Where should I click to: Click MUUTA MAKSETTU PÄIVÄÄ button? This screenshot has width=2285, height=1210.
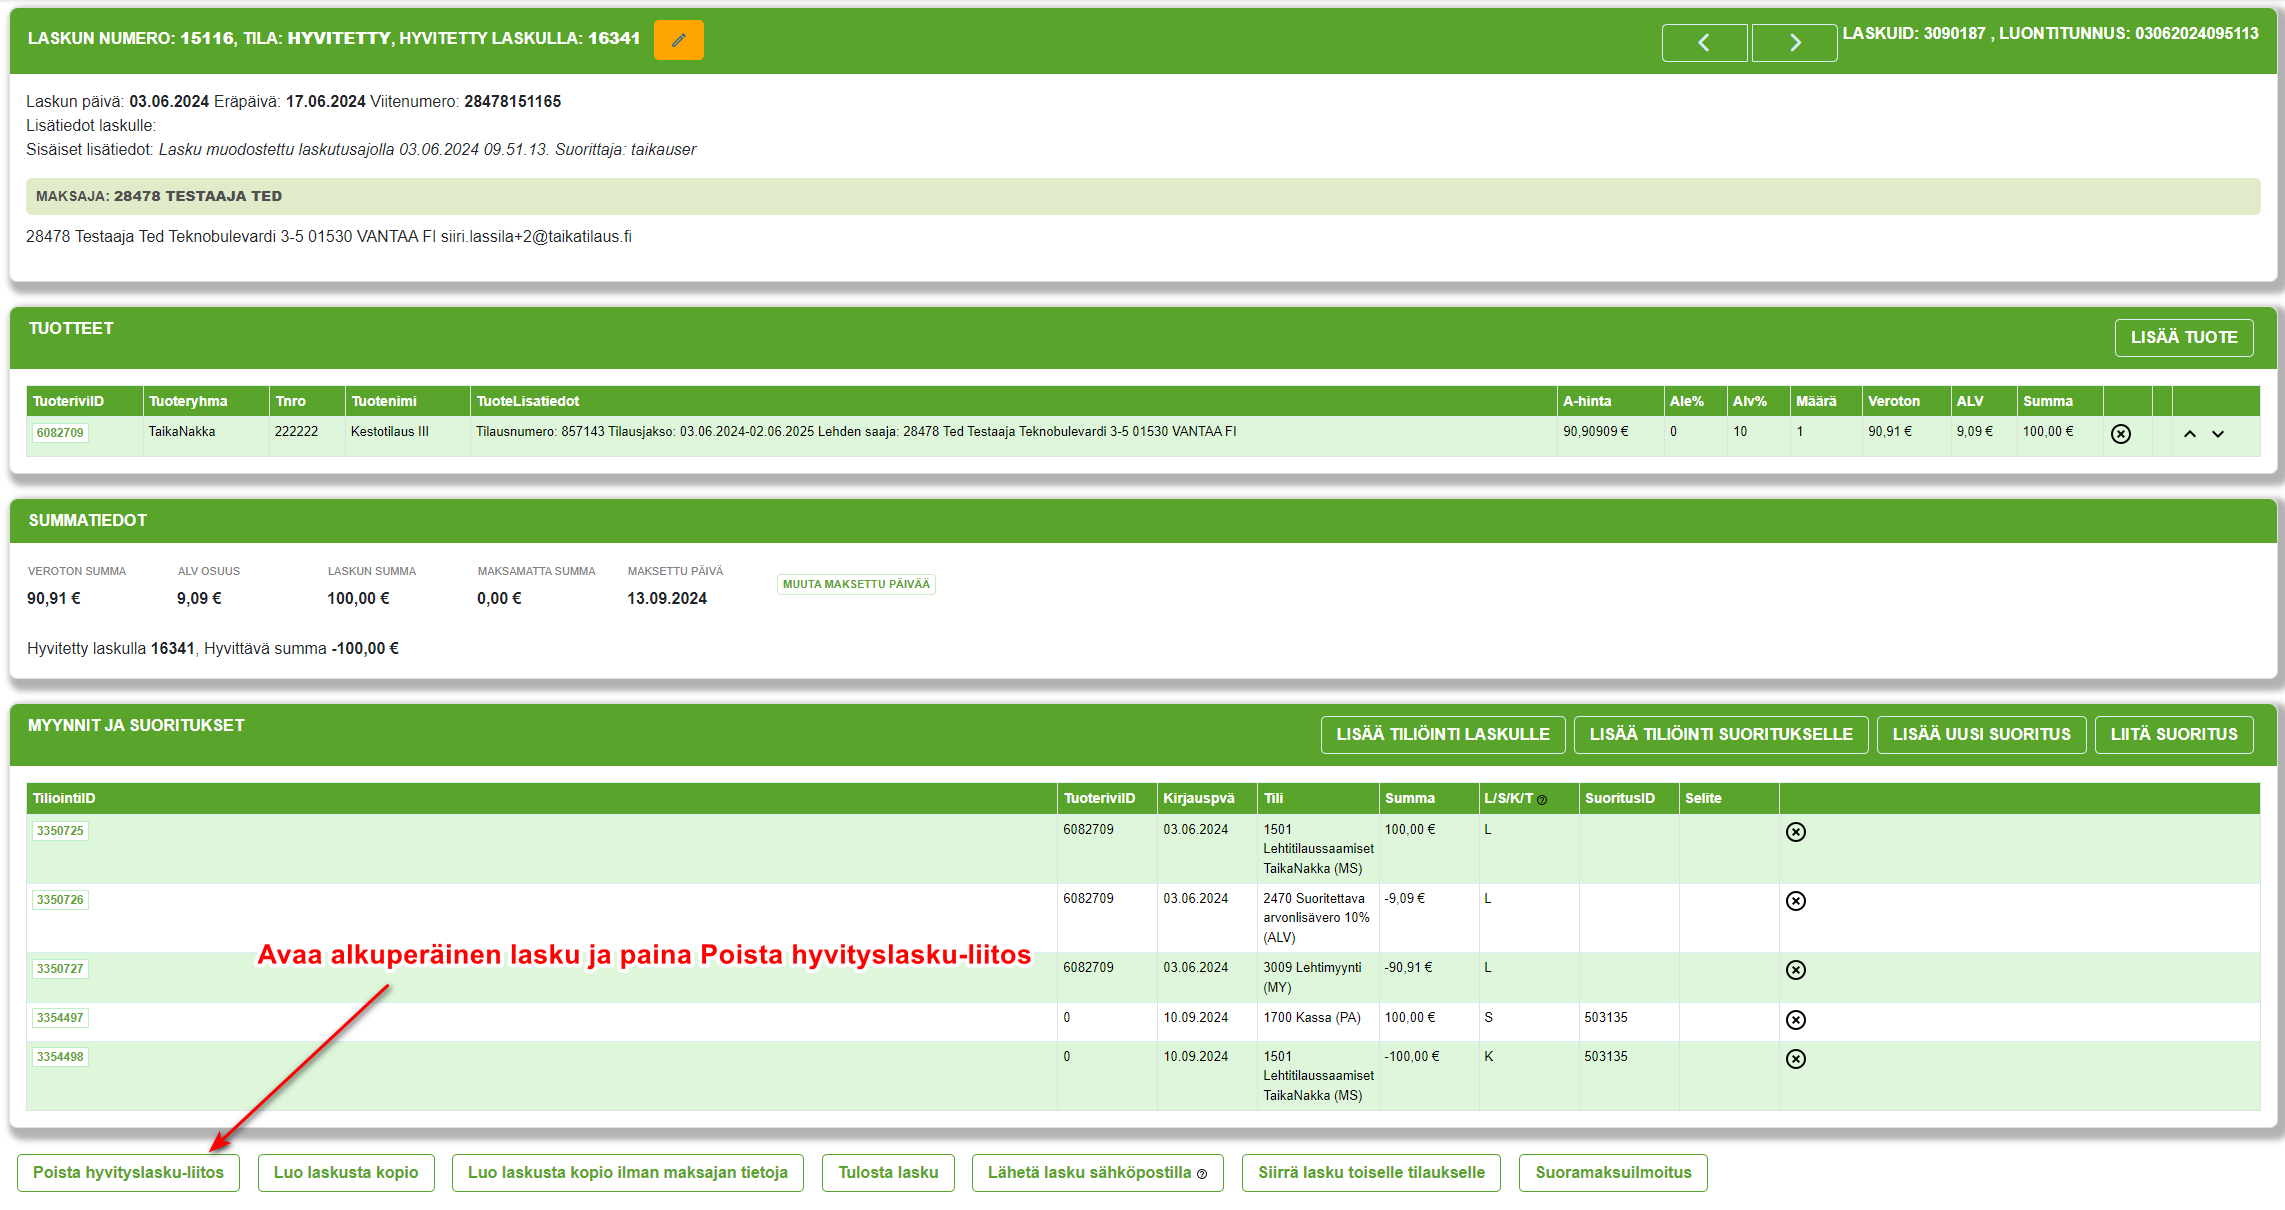coord(856,584)
